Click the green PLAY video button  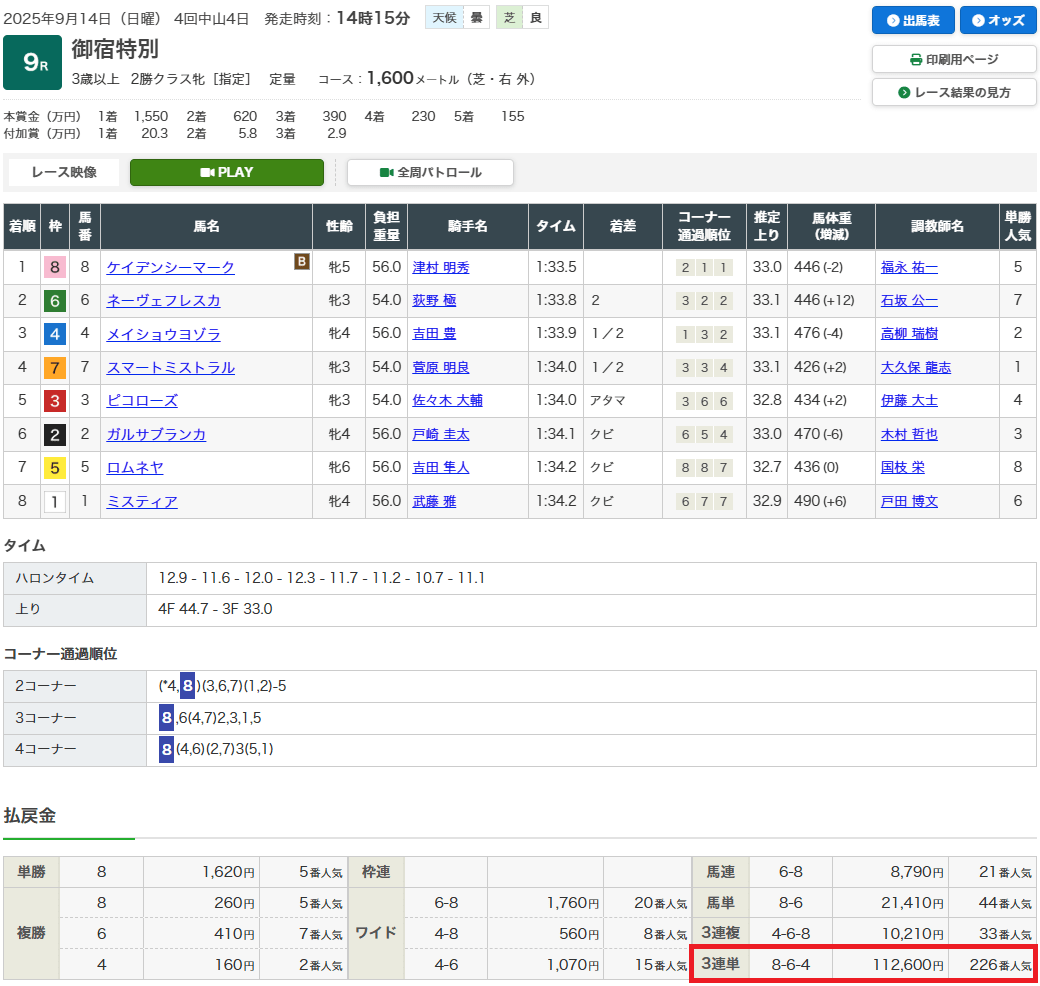(227, 172)
